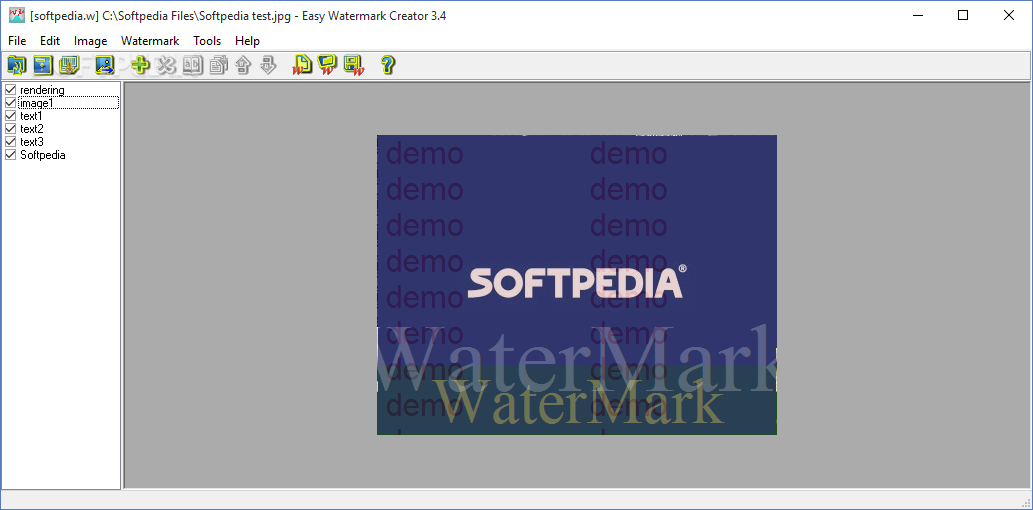Minimize the Easy Watermark Creator window
1033x510 pixels.
pos(917,16)
